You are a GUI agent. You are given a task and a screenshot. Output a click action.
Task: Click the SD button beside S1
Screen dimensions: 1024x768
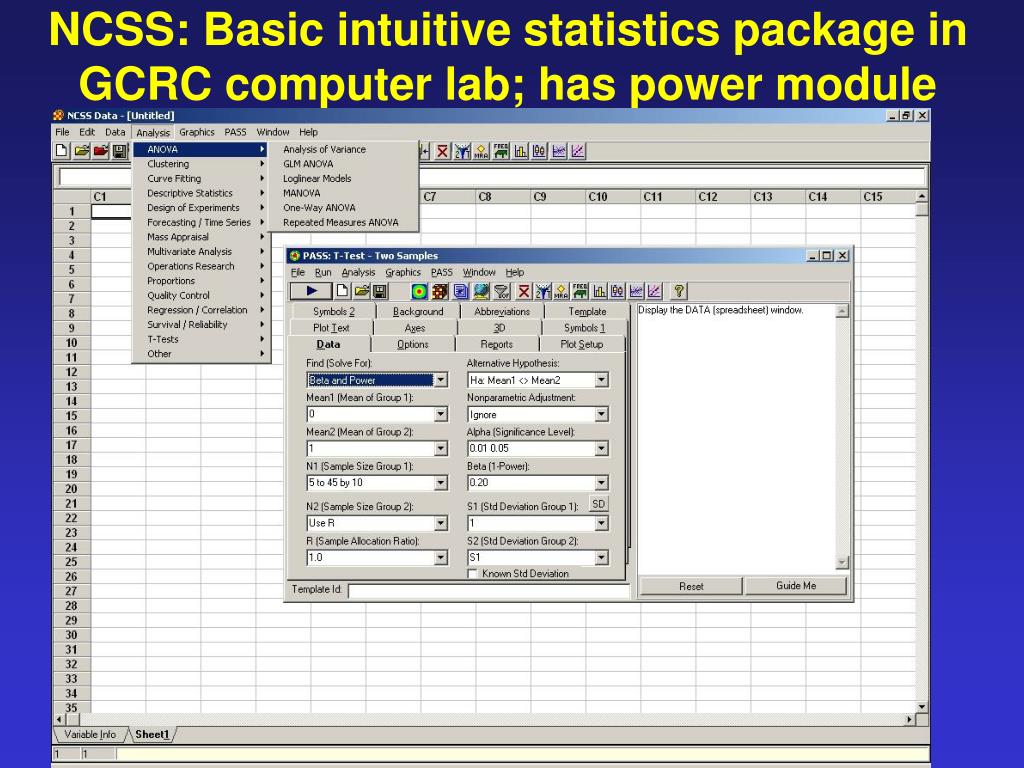point(598,504)
